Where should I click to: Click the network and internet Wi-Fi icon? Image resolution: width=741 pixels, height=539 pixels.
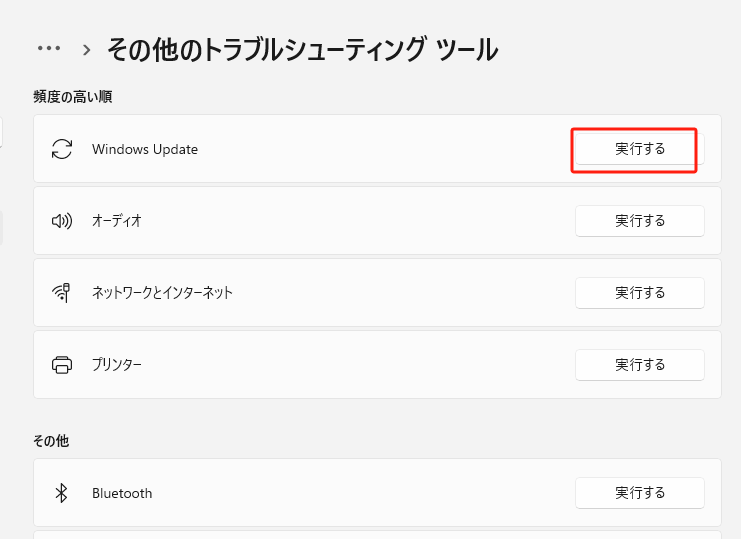pyautogui.click(x=62, y=293)
